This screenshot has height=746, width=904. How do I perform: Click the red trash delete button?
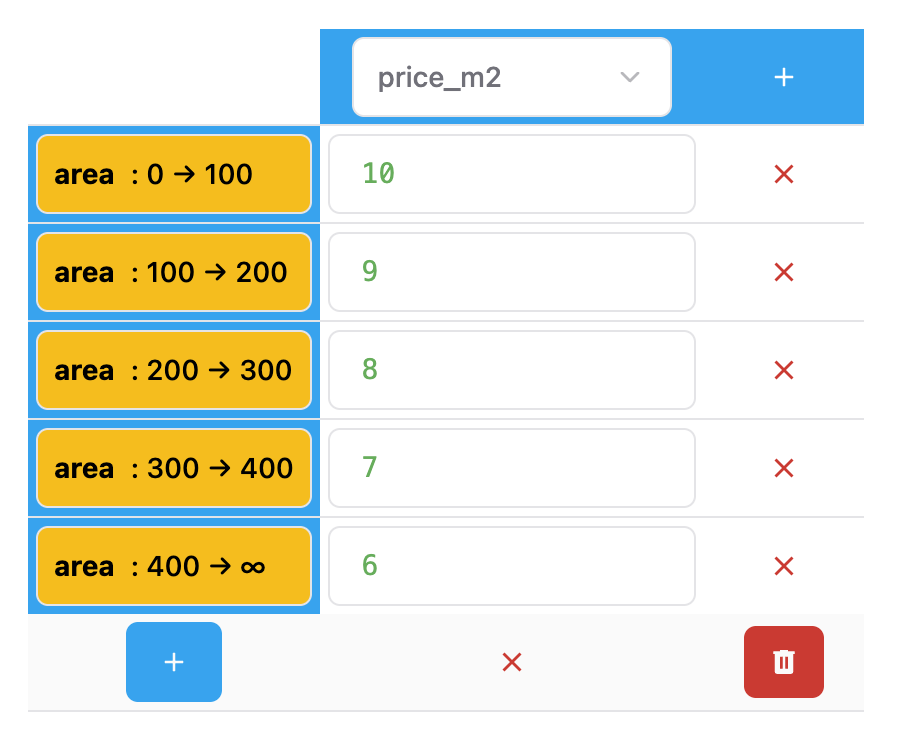click(784, 662)
